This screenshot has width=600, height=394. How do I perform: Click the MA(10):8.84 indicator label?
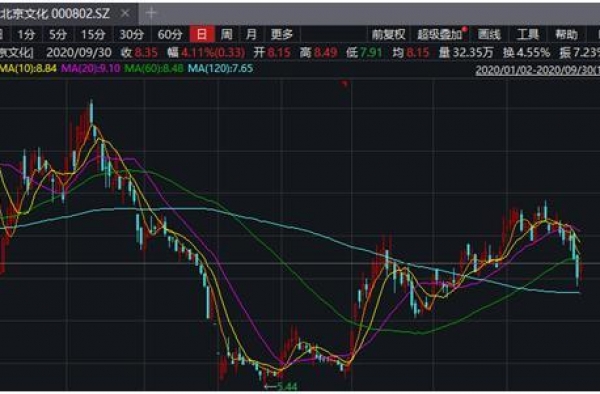(x=28, y=69)
